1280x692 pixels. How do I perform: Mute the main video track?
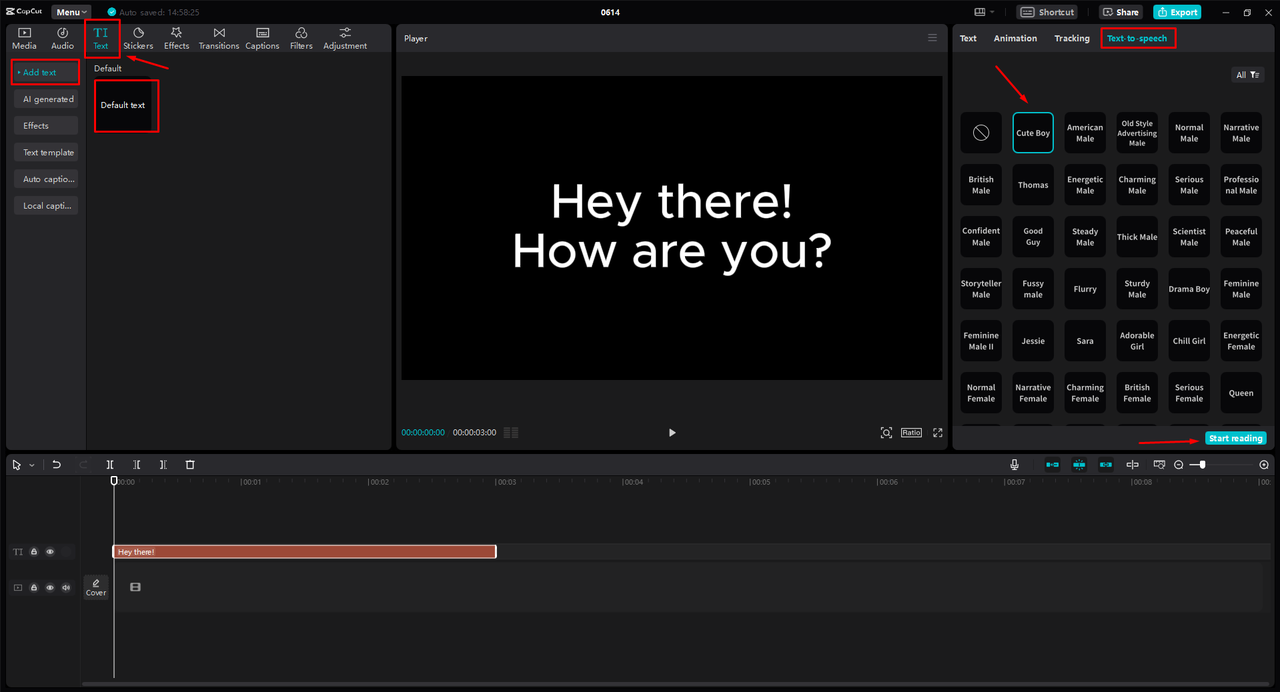(66, 588)
